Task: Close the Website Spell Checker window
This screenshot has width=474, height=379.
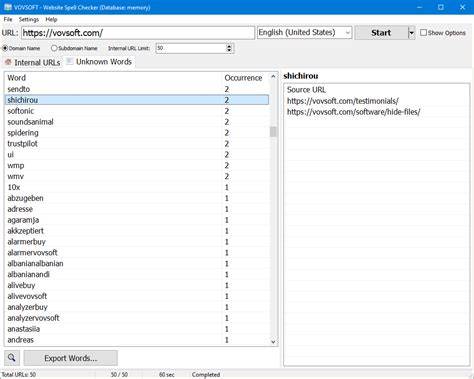Action: pos(462,7)
